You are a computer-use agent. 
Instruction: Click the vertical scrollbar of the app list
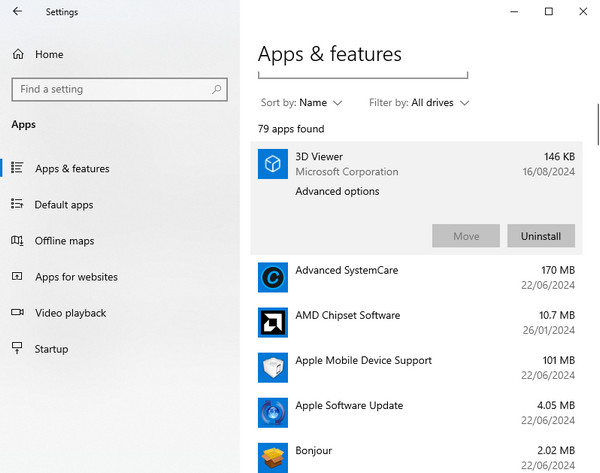click(598, 124)
